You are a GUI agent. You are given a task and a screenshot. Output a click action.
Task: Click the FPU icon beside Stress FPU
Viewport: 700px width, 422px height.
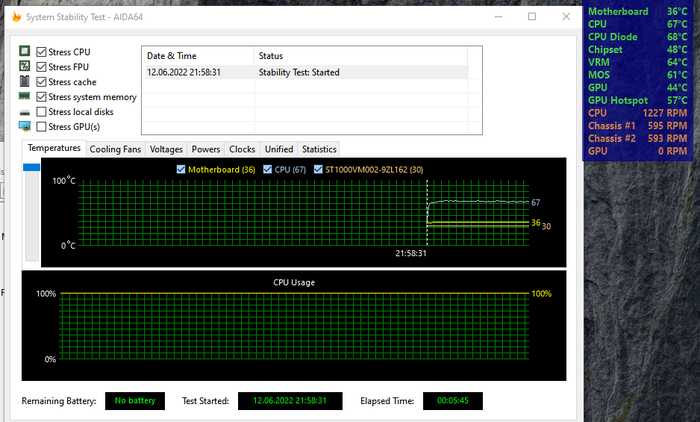(x=25, y=66)
